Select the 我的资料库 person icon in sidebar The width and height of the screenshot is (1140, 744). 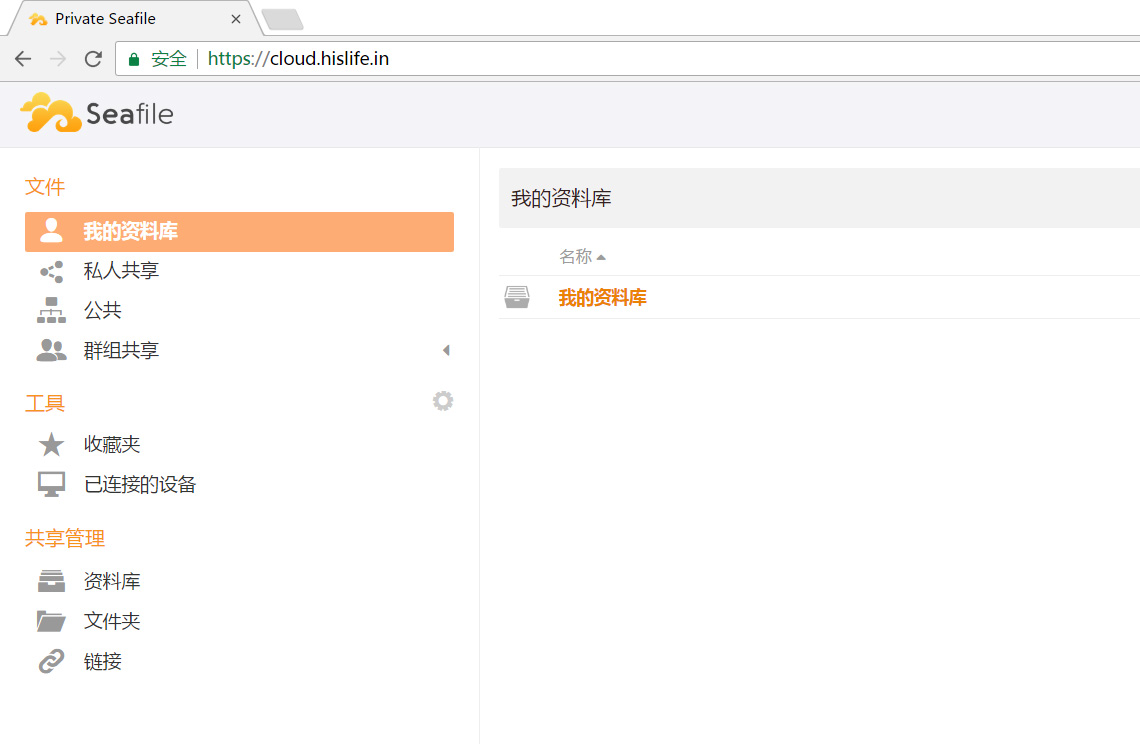(x=51, y=231)
